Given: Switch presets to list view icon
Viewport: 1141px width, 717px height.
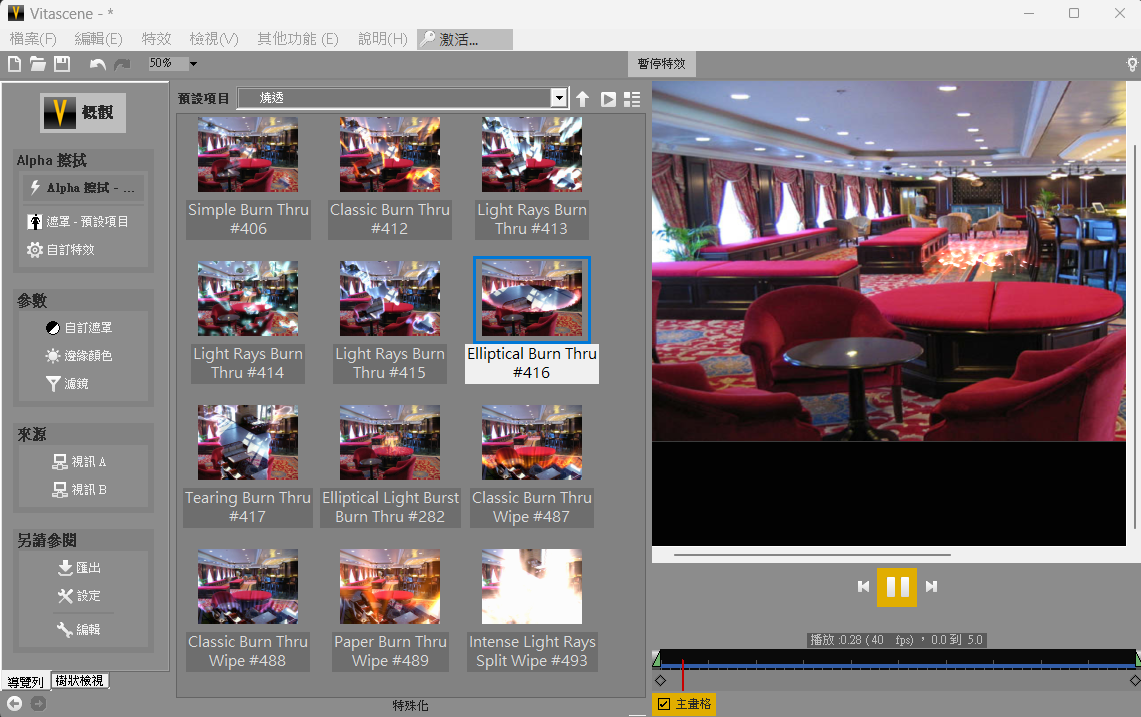Looking at the screenshot, I should click(x=632, y=99).
